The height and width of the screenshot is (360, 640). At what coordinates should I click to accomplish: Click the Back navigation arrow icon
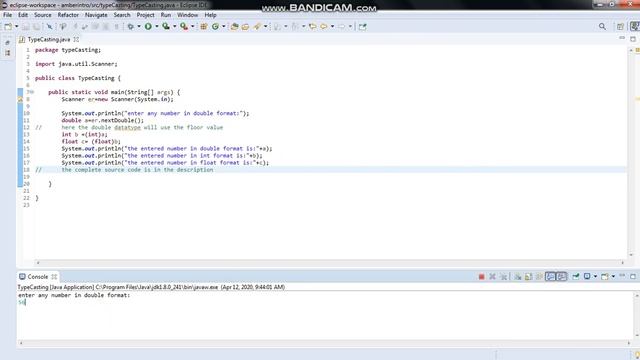pos(324,27)
